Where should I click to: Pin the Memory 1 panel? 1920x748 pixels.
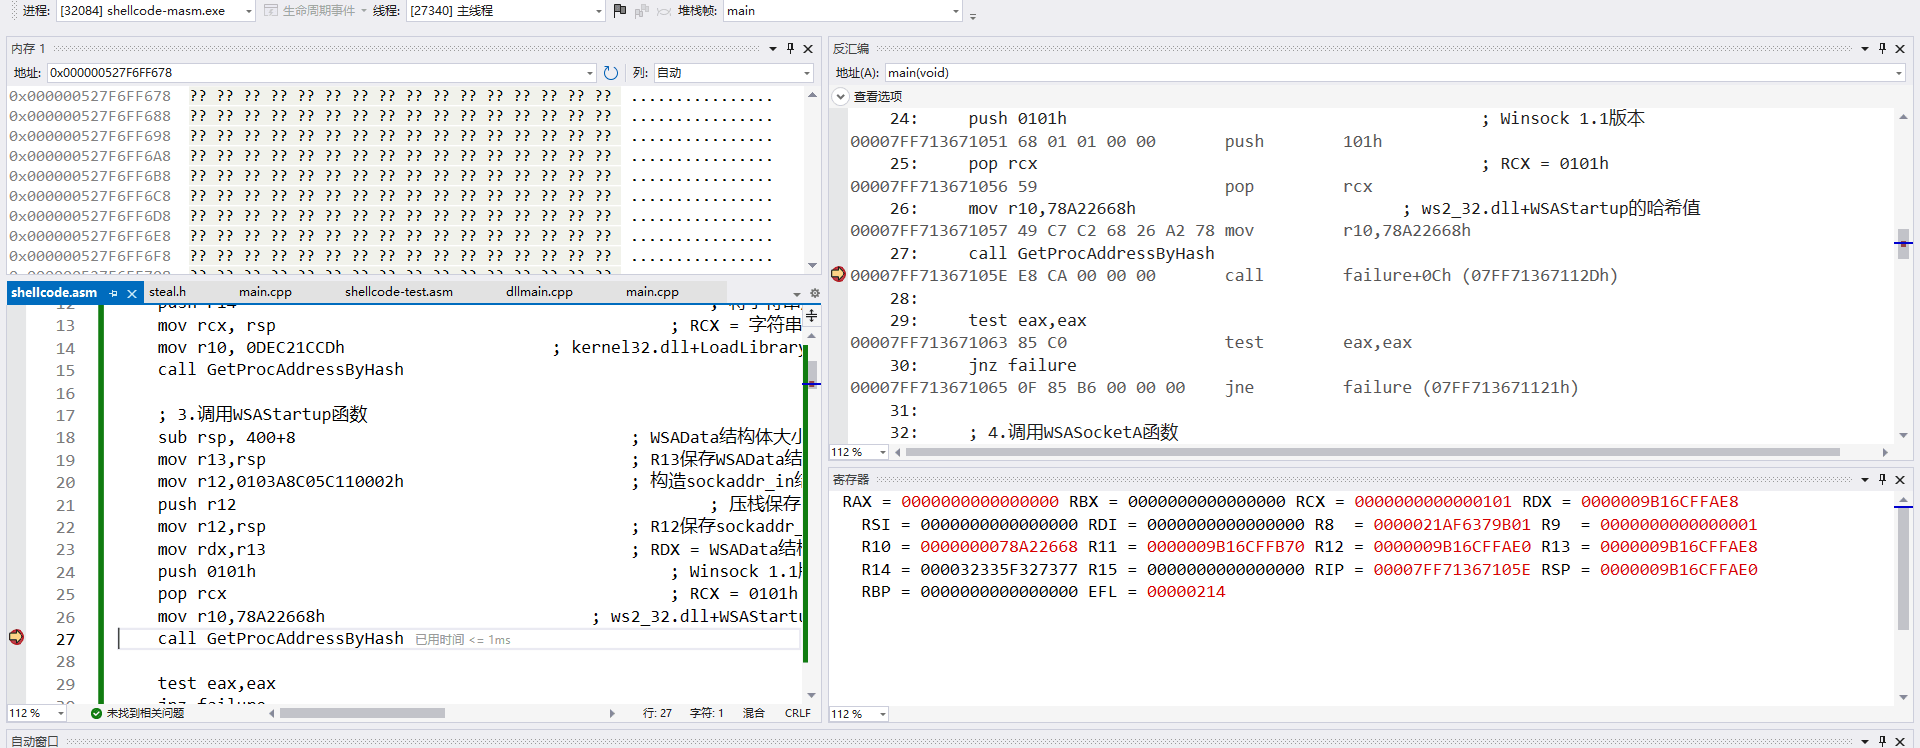pos(790,48)
